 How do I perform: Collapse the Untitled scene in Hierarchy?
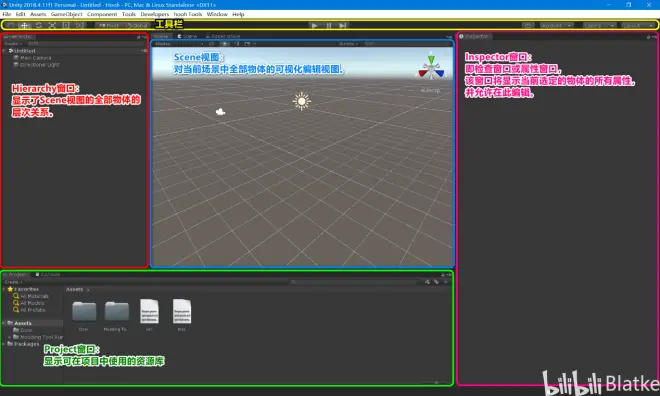pyautogui.click(x=5, y=51)
